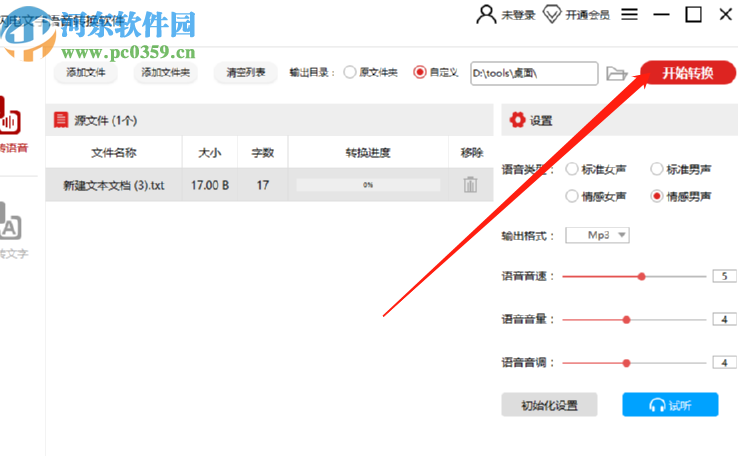The image size is (738, 456).
Task: Click the 文件名称 column header
Action: pyautogui.click(x=113, y=152)
